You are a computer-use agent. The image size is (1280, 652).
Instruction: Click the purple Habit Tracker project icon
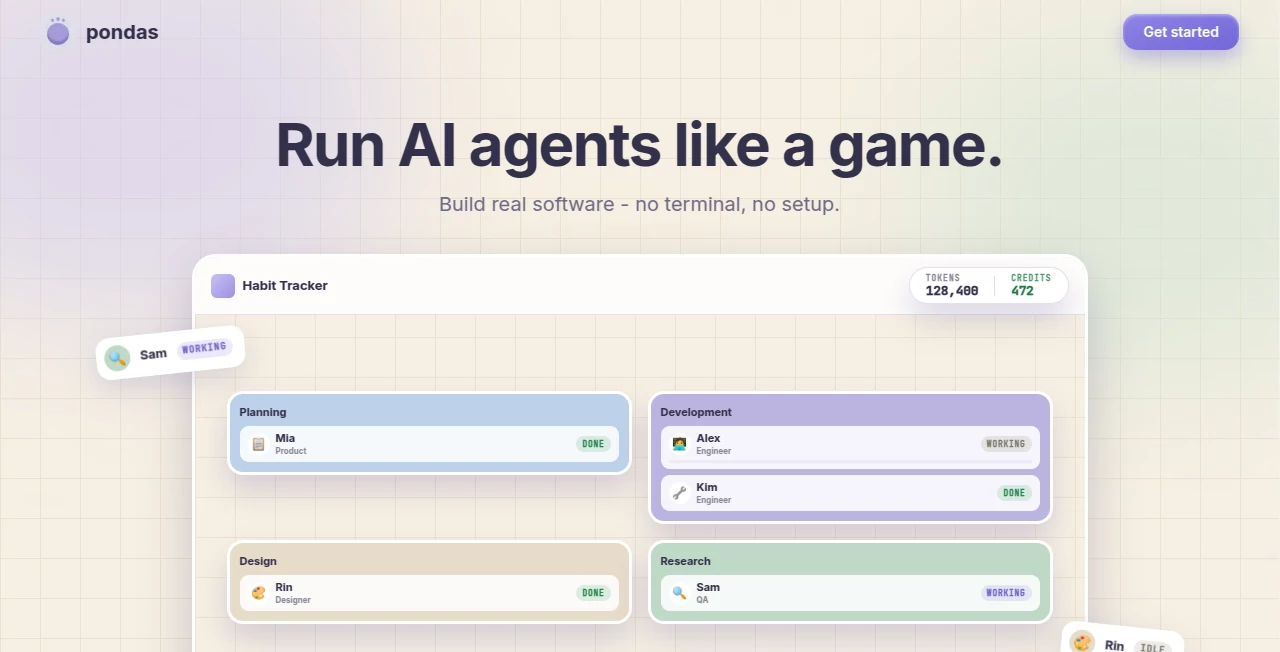tap(223, 286)
